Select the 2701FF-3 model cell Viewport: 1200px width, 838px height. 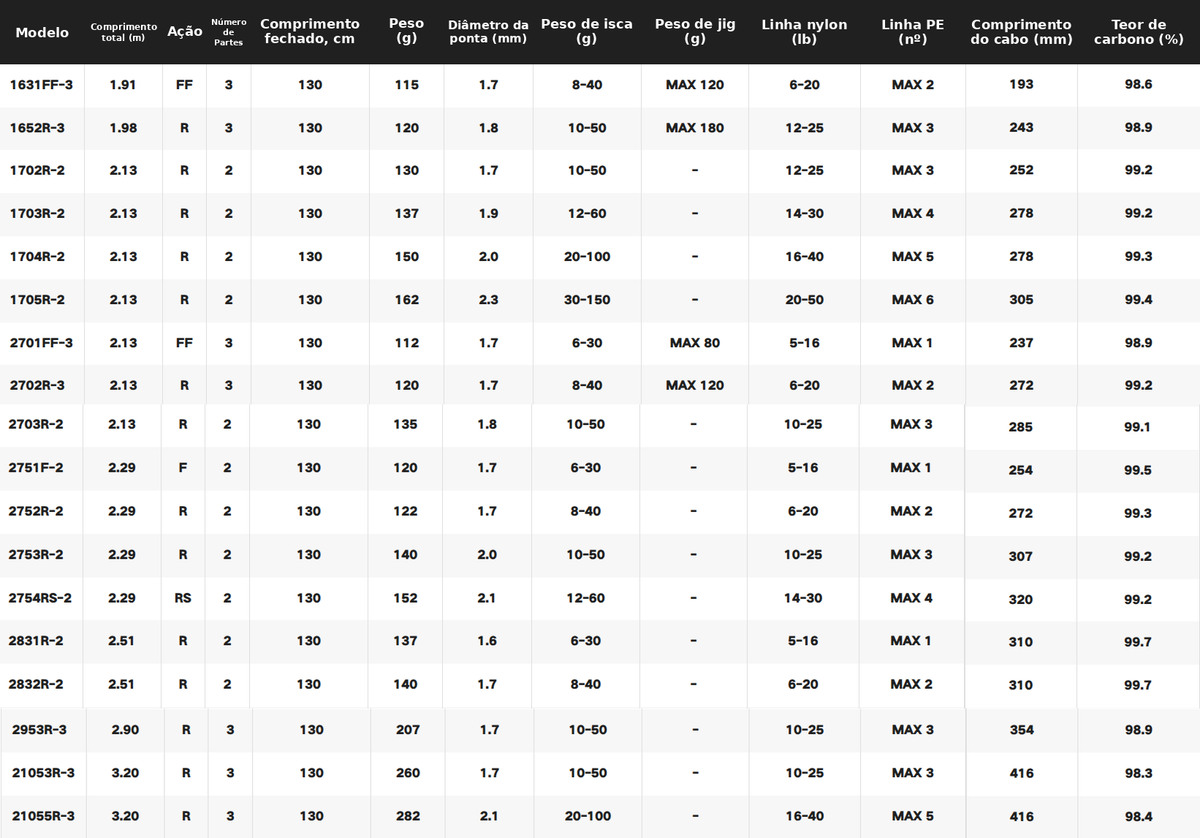click(41, 343)
